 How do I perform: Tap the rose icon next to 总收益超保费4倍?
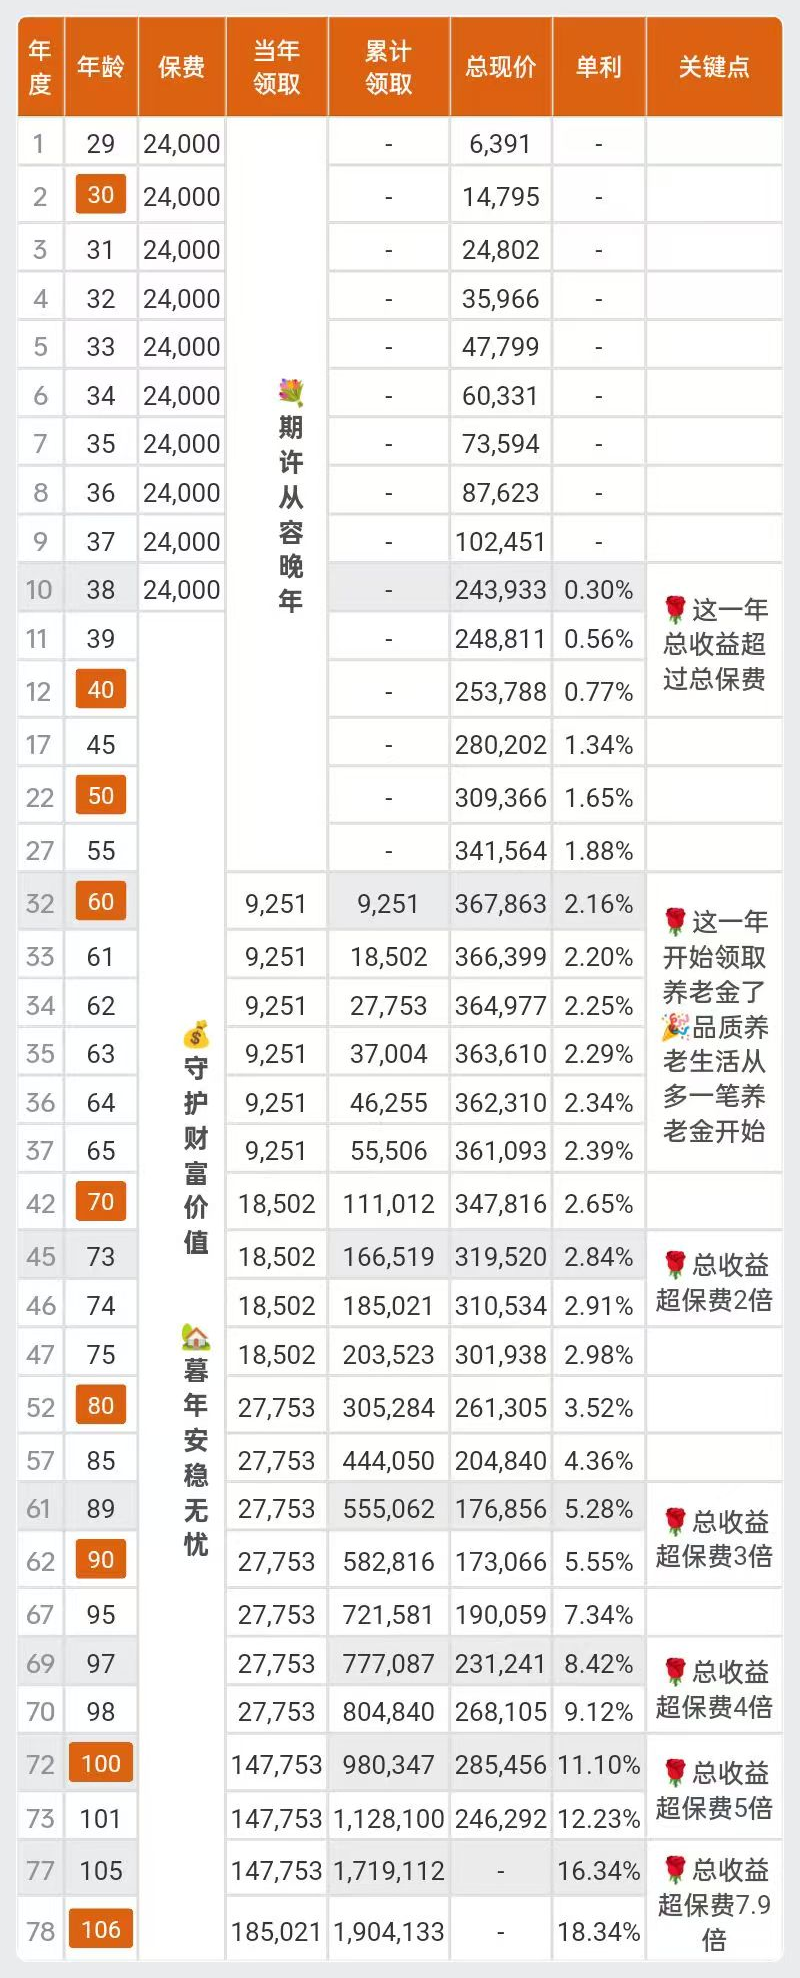pyautogui.click(x=676, y=1671)
